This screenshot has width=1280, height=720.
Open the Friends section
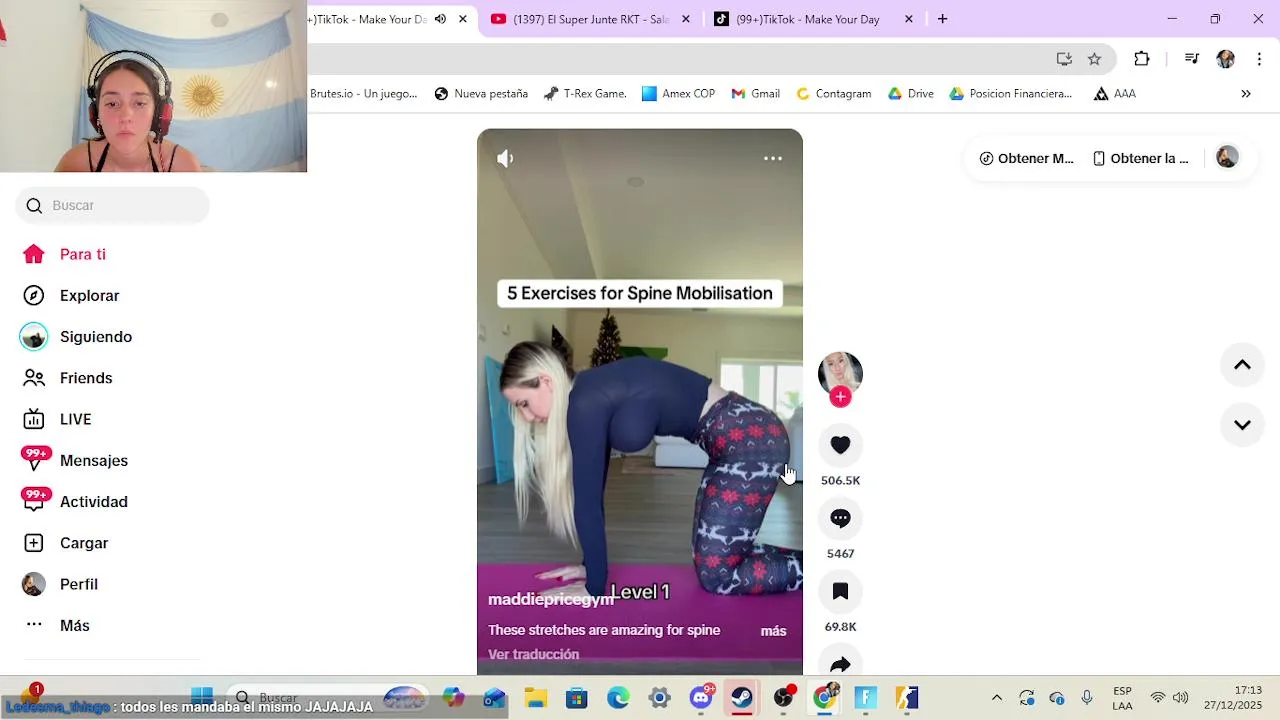[67, 378]
